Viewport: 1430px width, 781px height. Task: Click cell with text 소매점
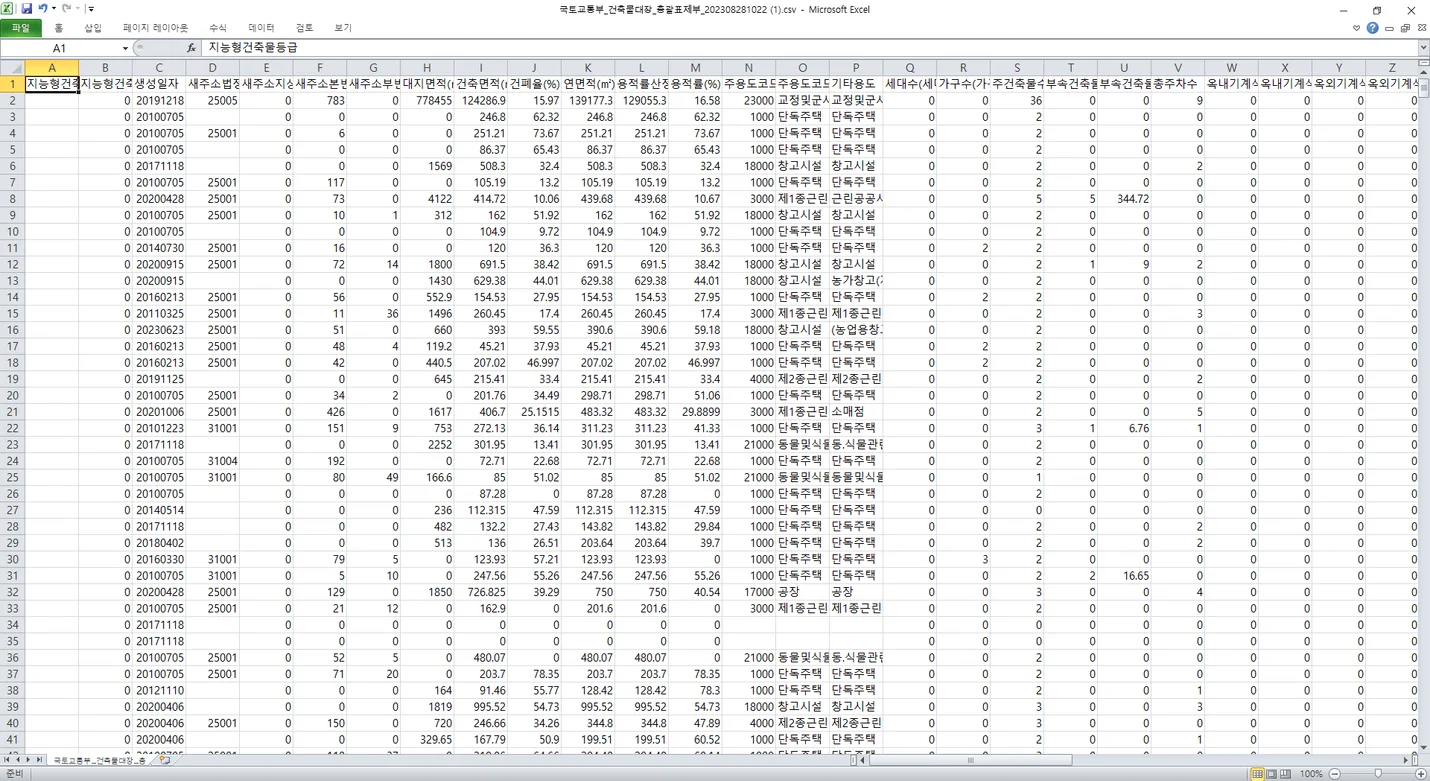tap(856, 412)
